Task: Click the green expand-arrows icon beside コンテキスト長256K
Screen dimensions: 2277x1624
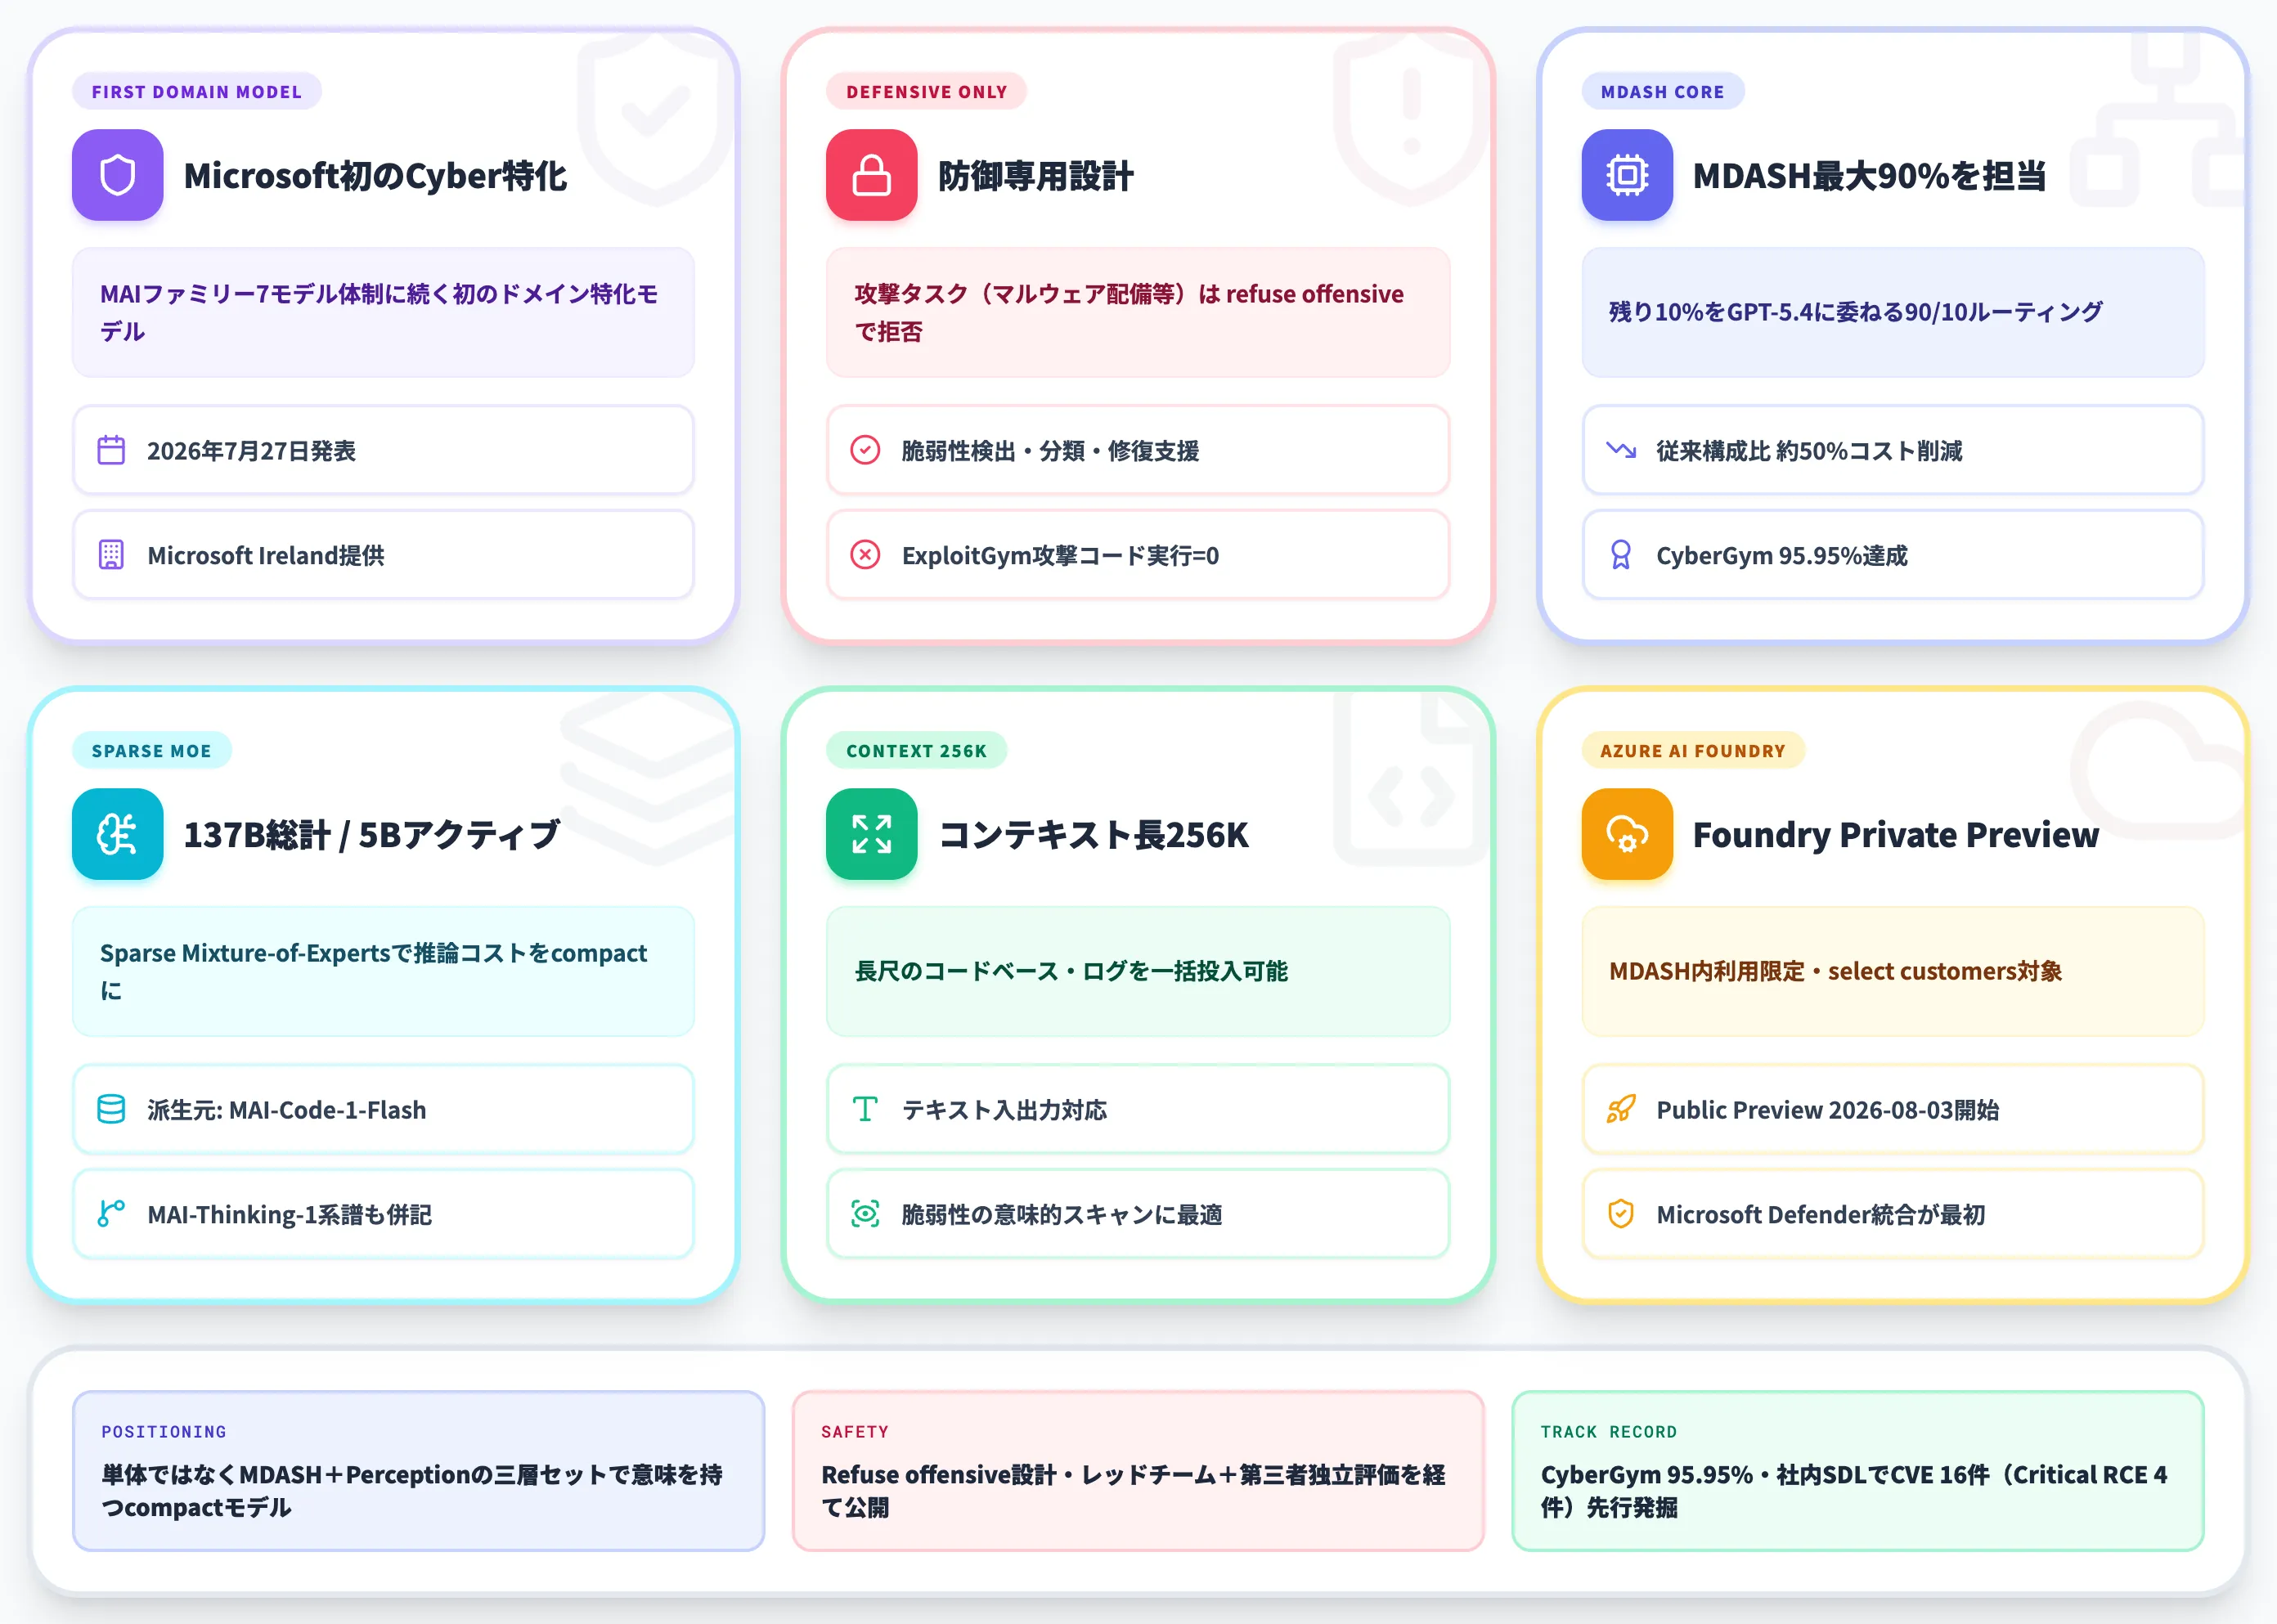Action: [871, 834]
